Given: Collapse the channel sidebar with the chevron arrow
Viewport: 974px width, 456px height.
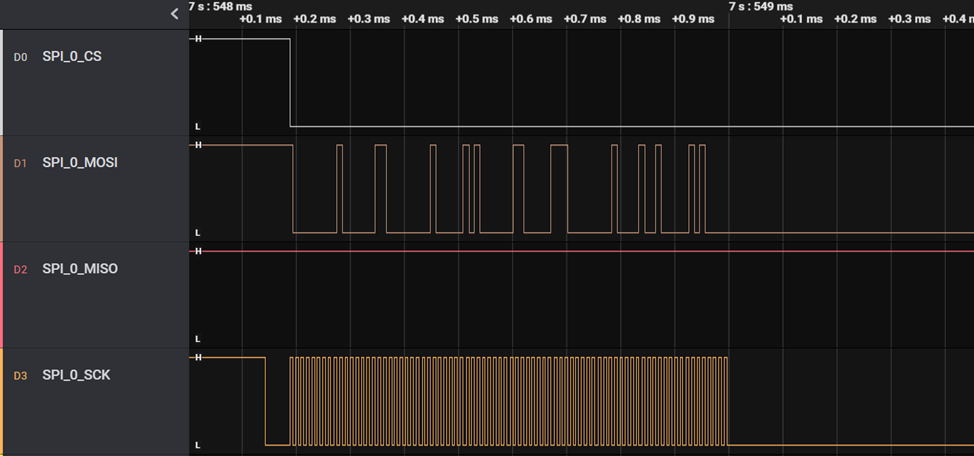Looking at the screenshot, I should pos(175,14).
